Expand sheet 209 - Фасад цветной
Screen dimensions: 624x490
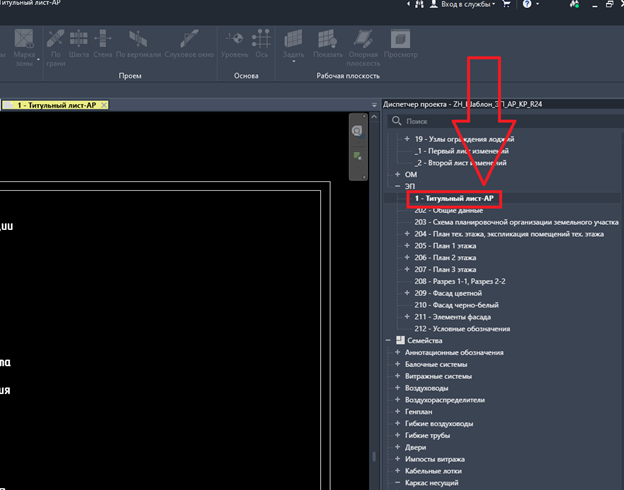pos(407,293)
